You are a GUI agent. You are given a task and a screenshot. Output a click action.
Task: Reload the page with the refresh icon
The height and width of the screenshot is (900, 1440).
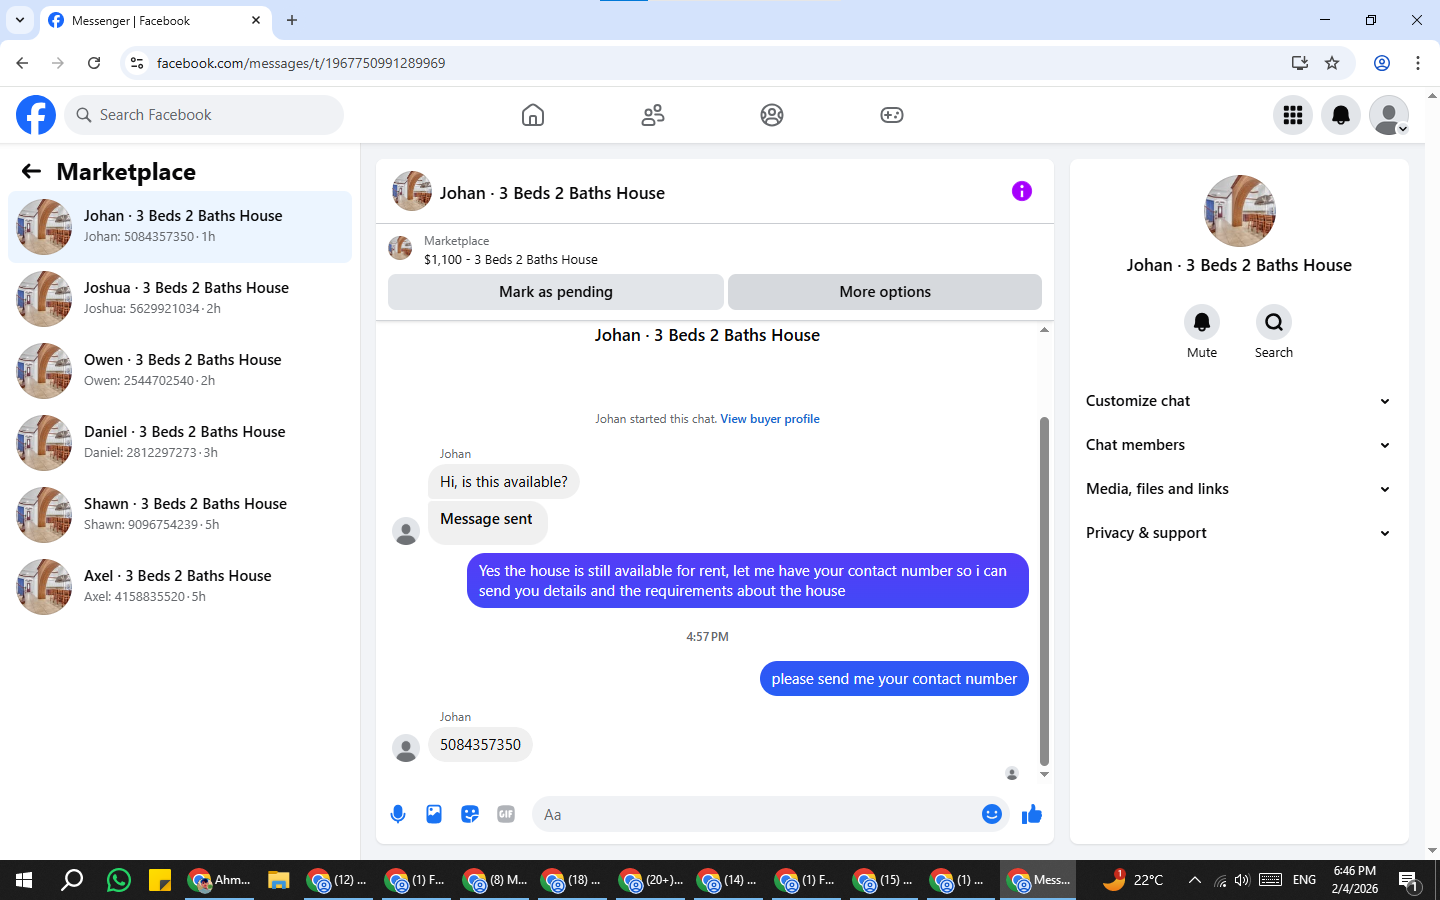click(x=94, y=63)
